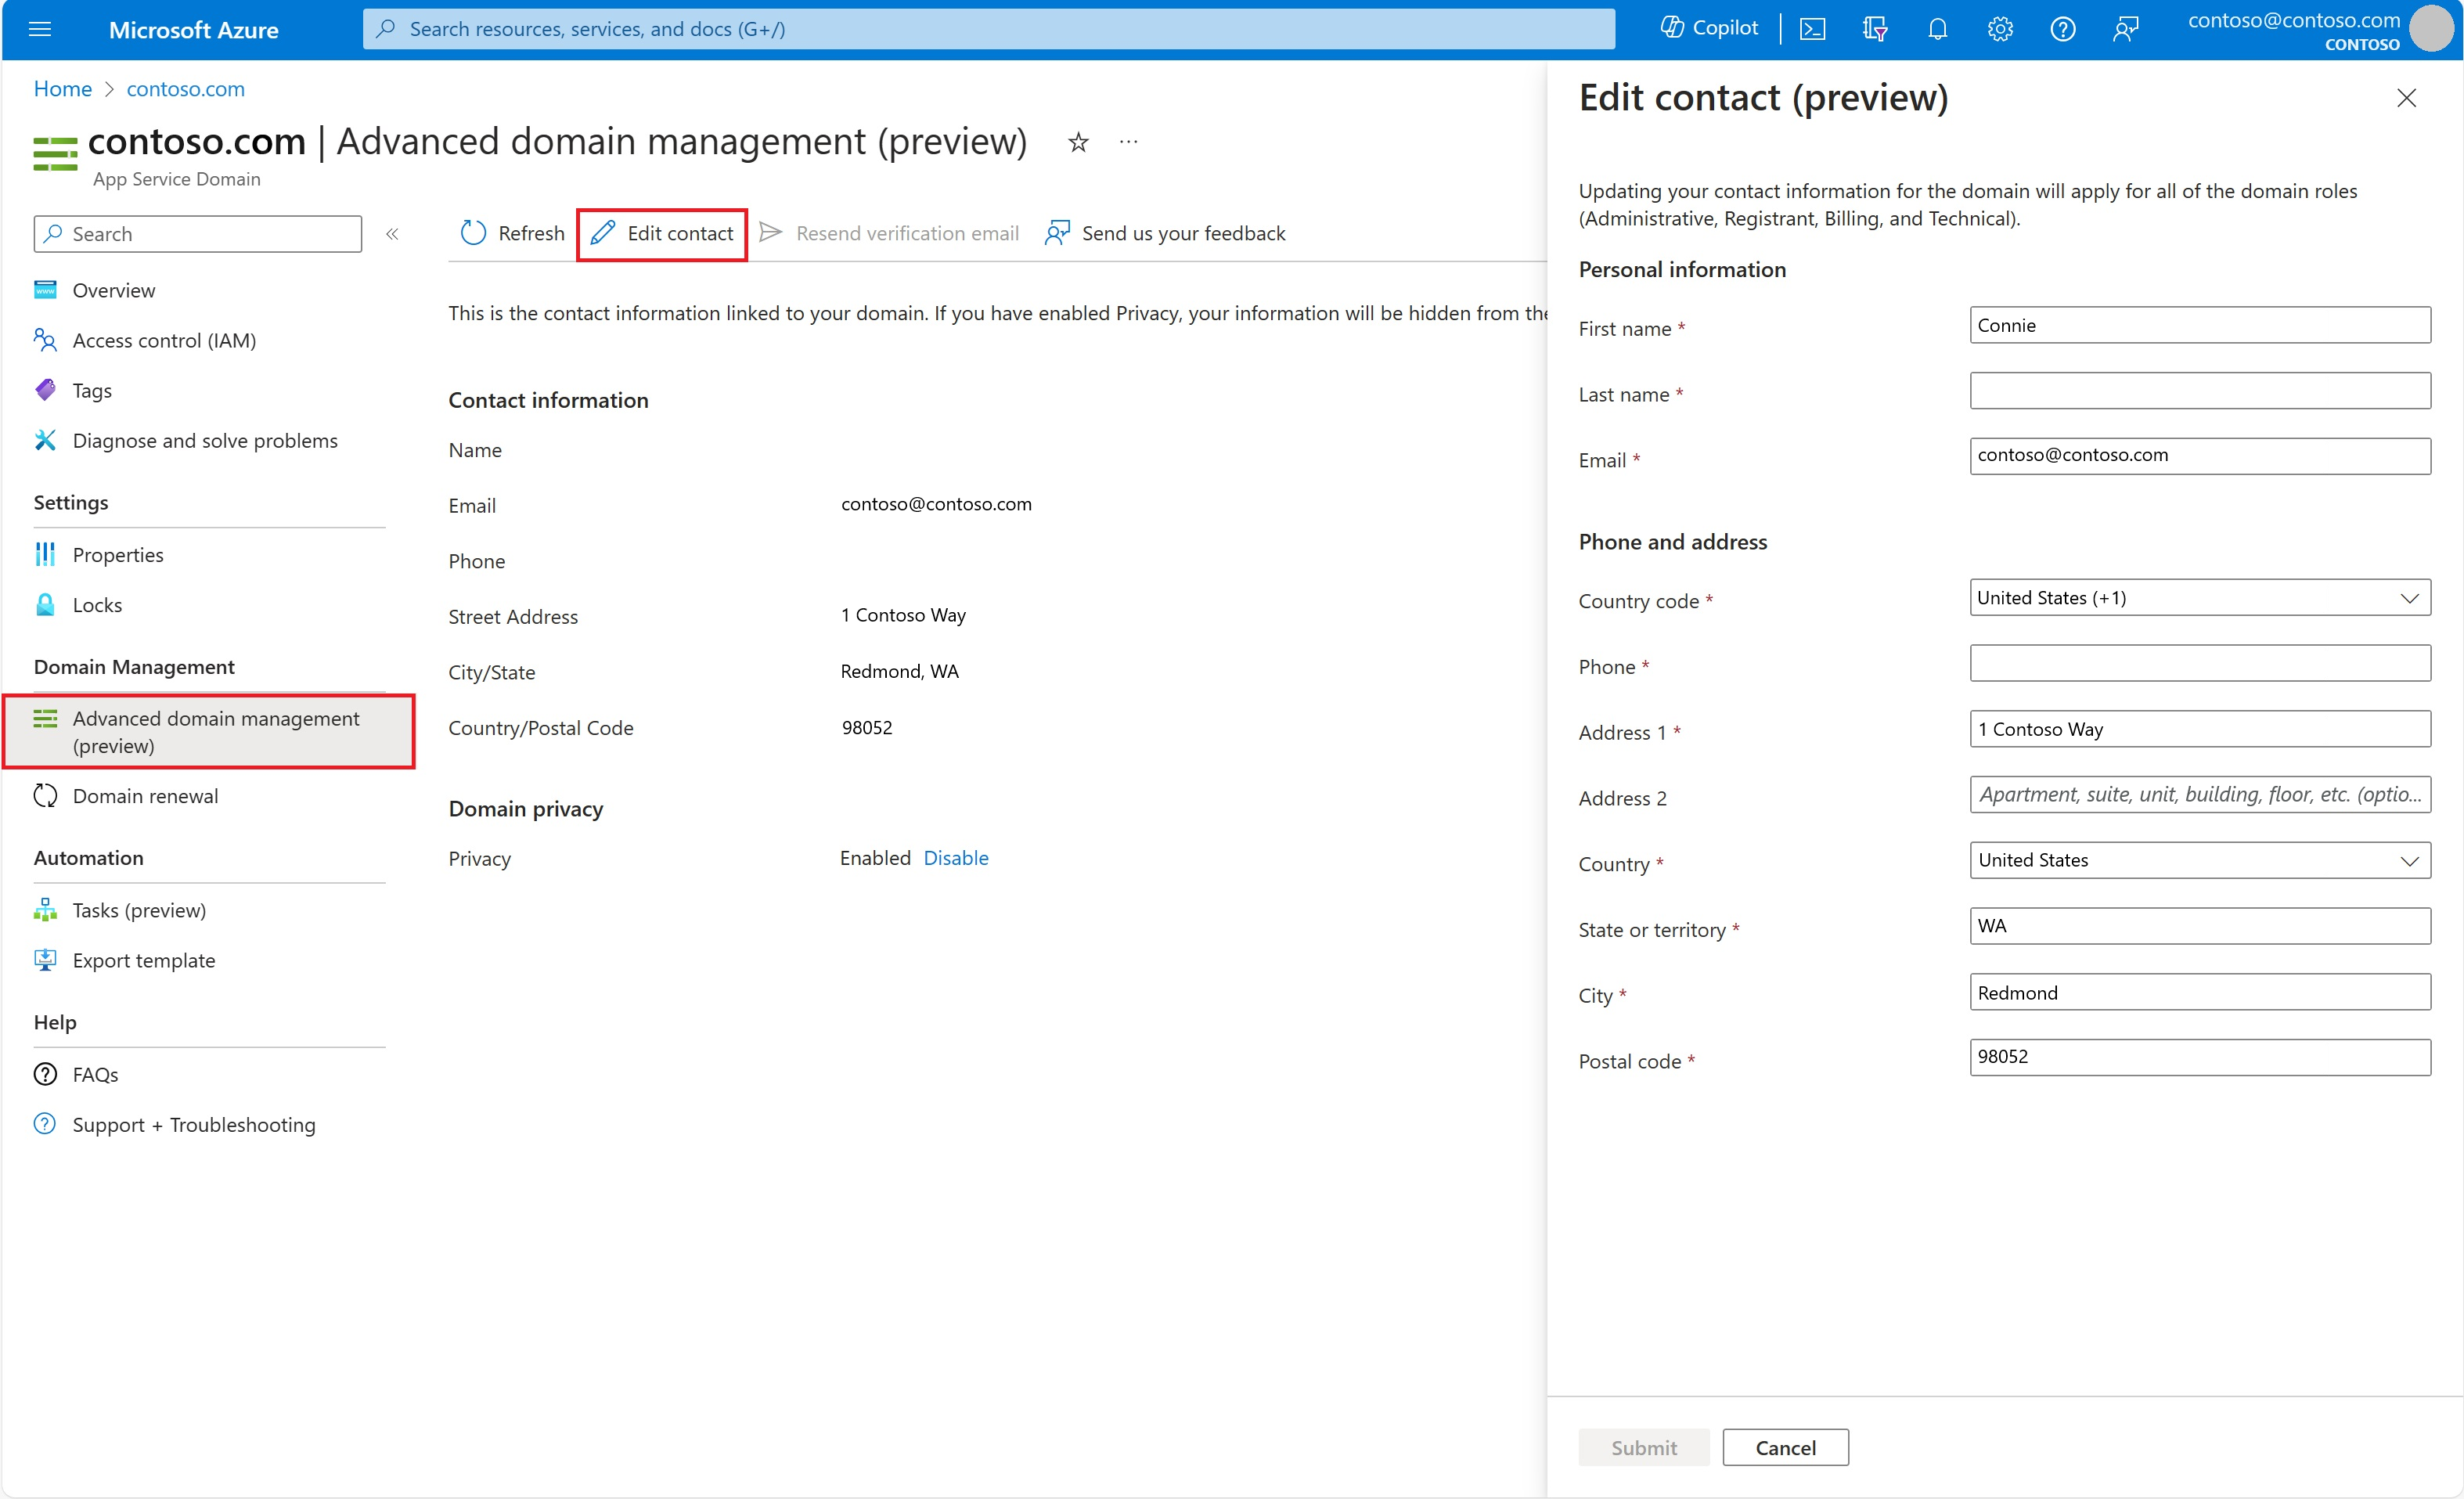Click the Help question mark icon
The width and height of the screenshot is (2464, 1499).
coord(2059,28)
